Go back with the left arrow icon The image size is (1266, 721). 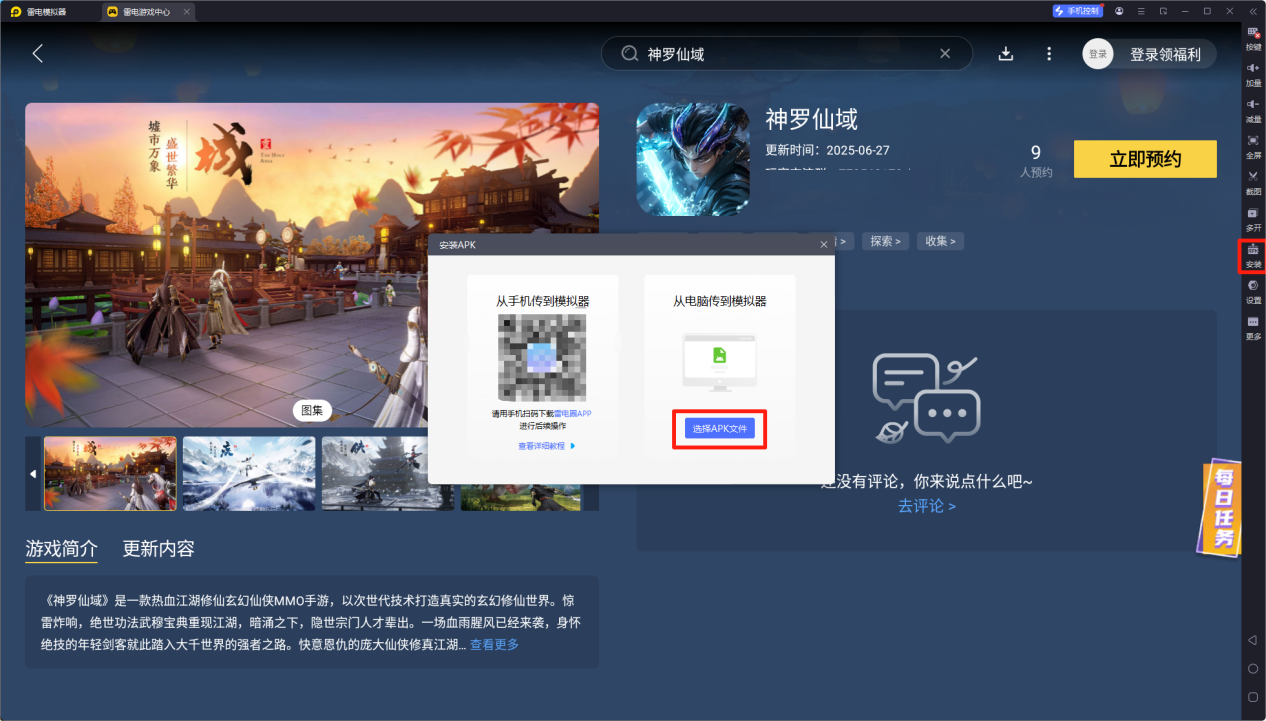38,54
